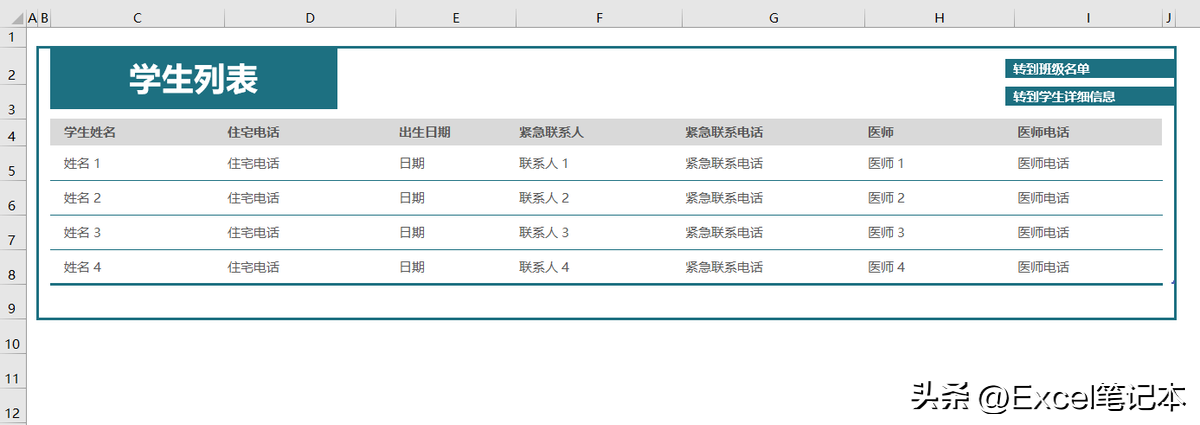Click the 住宅电话 table header cell
This screenshot has width=1200, height=425.
(x=310, y=132)
